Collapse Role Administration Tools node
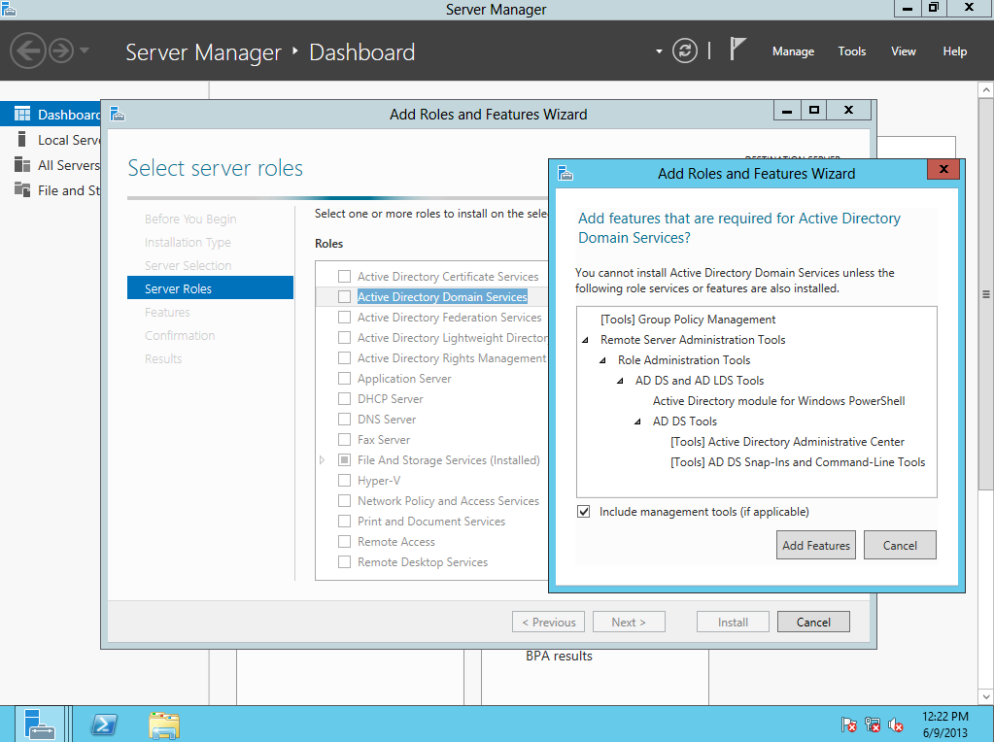Screen dimensions: 994x742 coord(603,360)
